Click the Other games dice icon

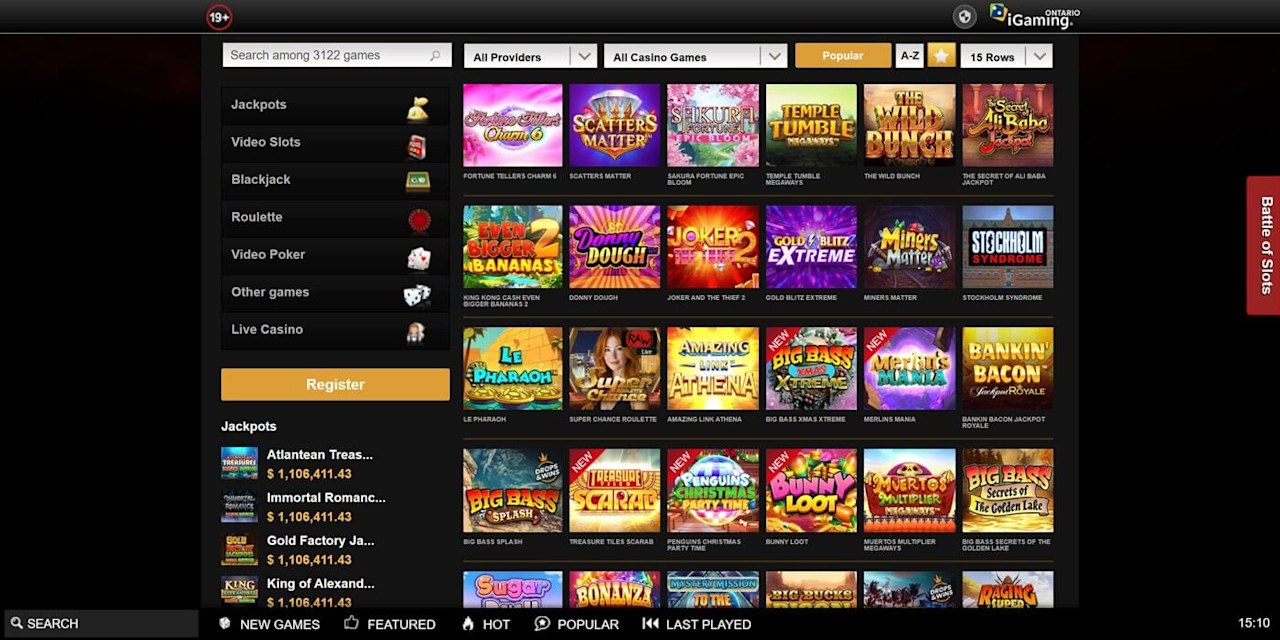pos(417,295)
